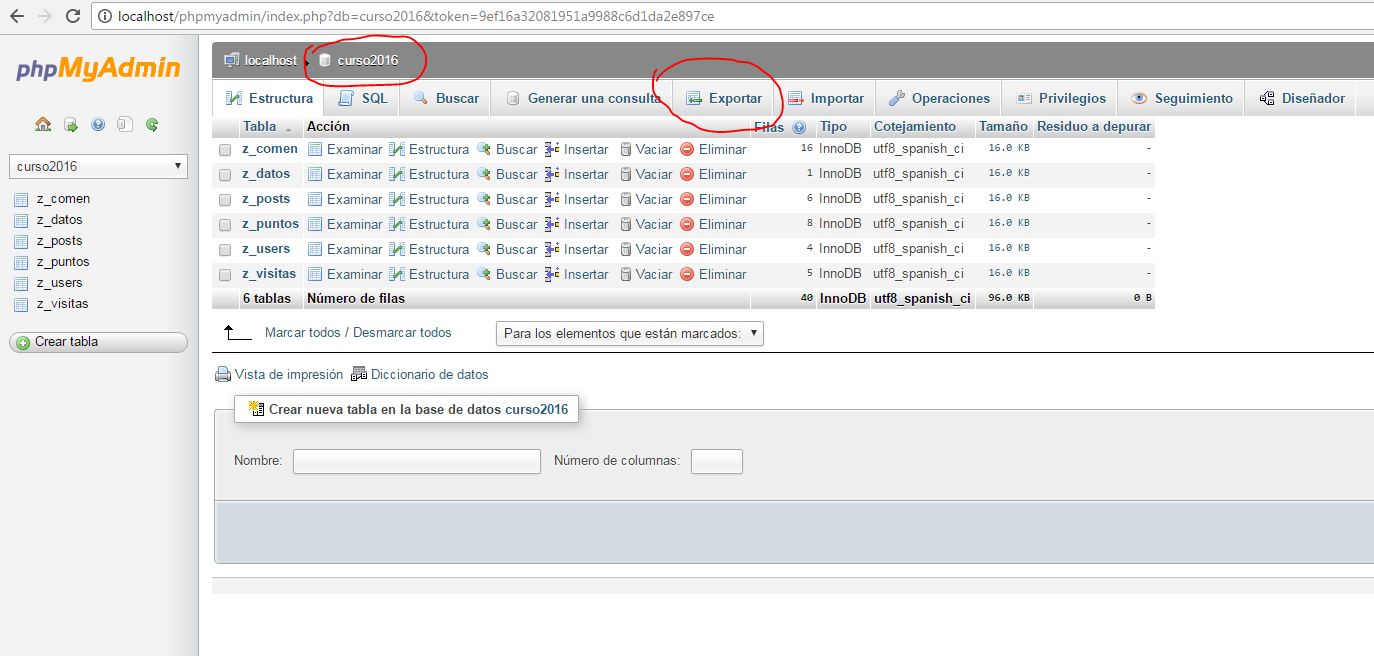Click the log out icon below the logo
Viewport: 1374px width, 656px height.
pos(70,124)
